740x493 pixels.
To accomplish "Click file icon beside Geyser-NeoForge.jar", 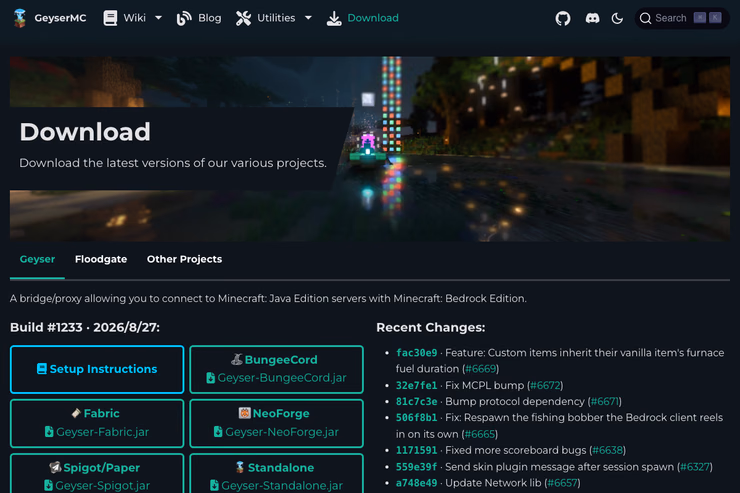I will coord(218,432).
